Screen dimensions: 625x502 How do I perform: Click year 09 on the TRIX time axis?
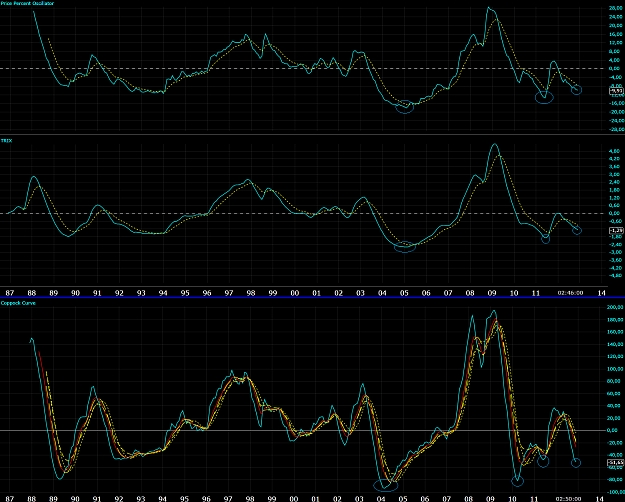492,293
